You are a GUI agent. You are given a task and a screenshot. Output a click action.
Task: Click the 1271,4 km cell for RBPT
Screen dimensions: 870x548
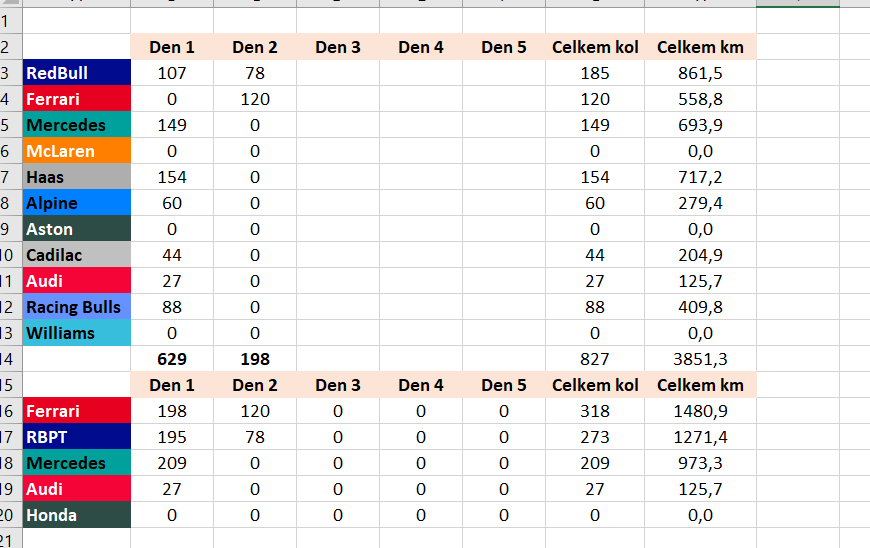pos(700,437)
